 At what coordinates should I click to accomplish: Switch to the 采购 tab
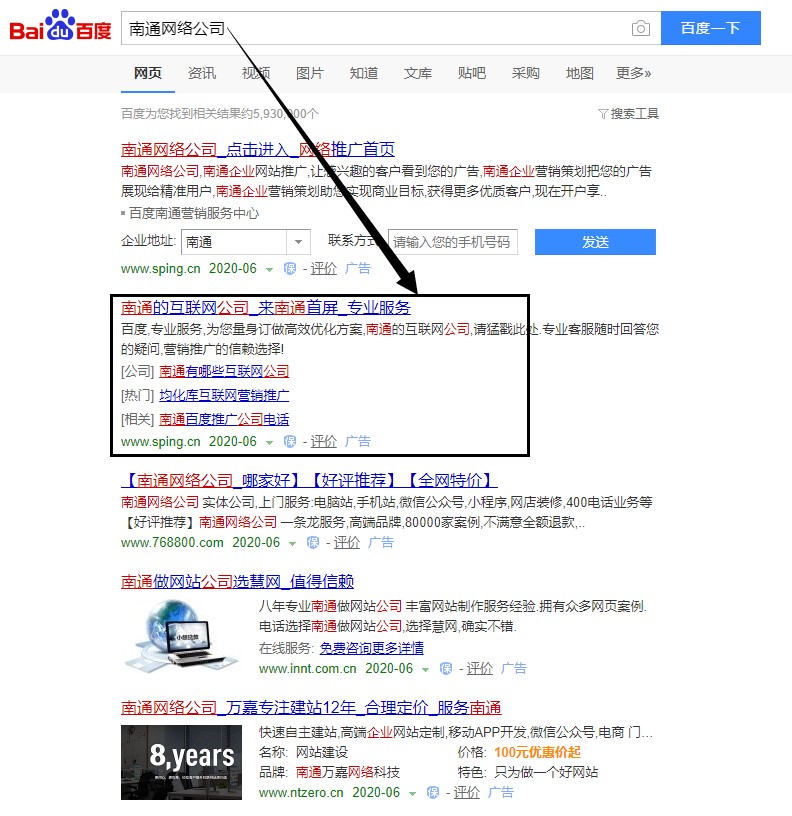click(x=526, y=73)
